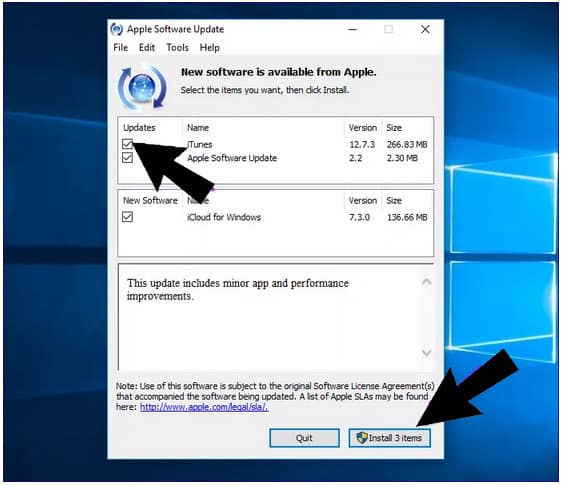Open the apple.com legal SLA link

204,407
